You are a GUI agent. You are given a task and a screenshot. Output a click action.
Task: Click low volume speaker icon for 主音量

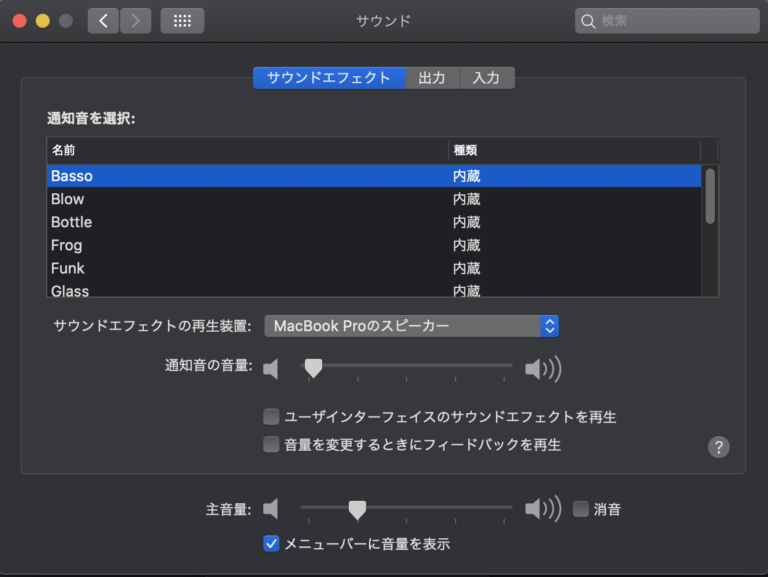pos(271,509)
